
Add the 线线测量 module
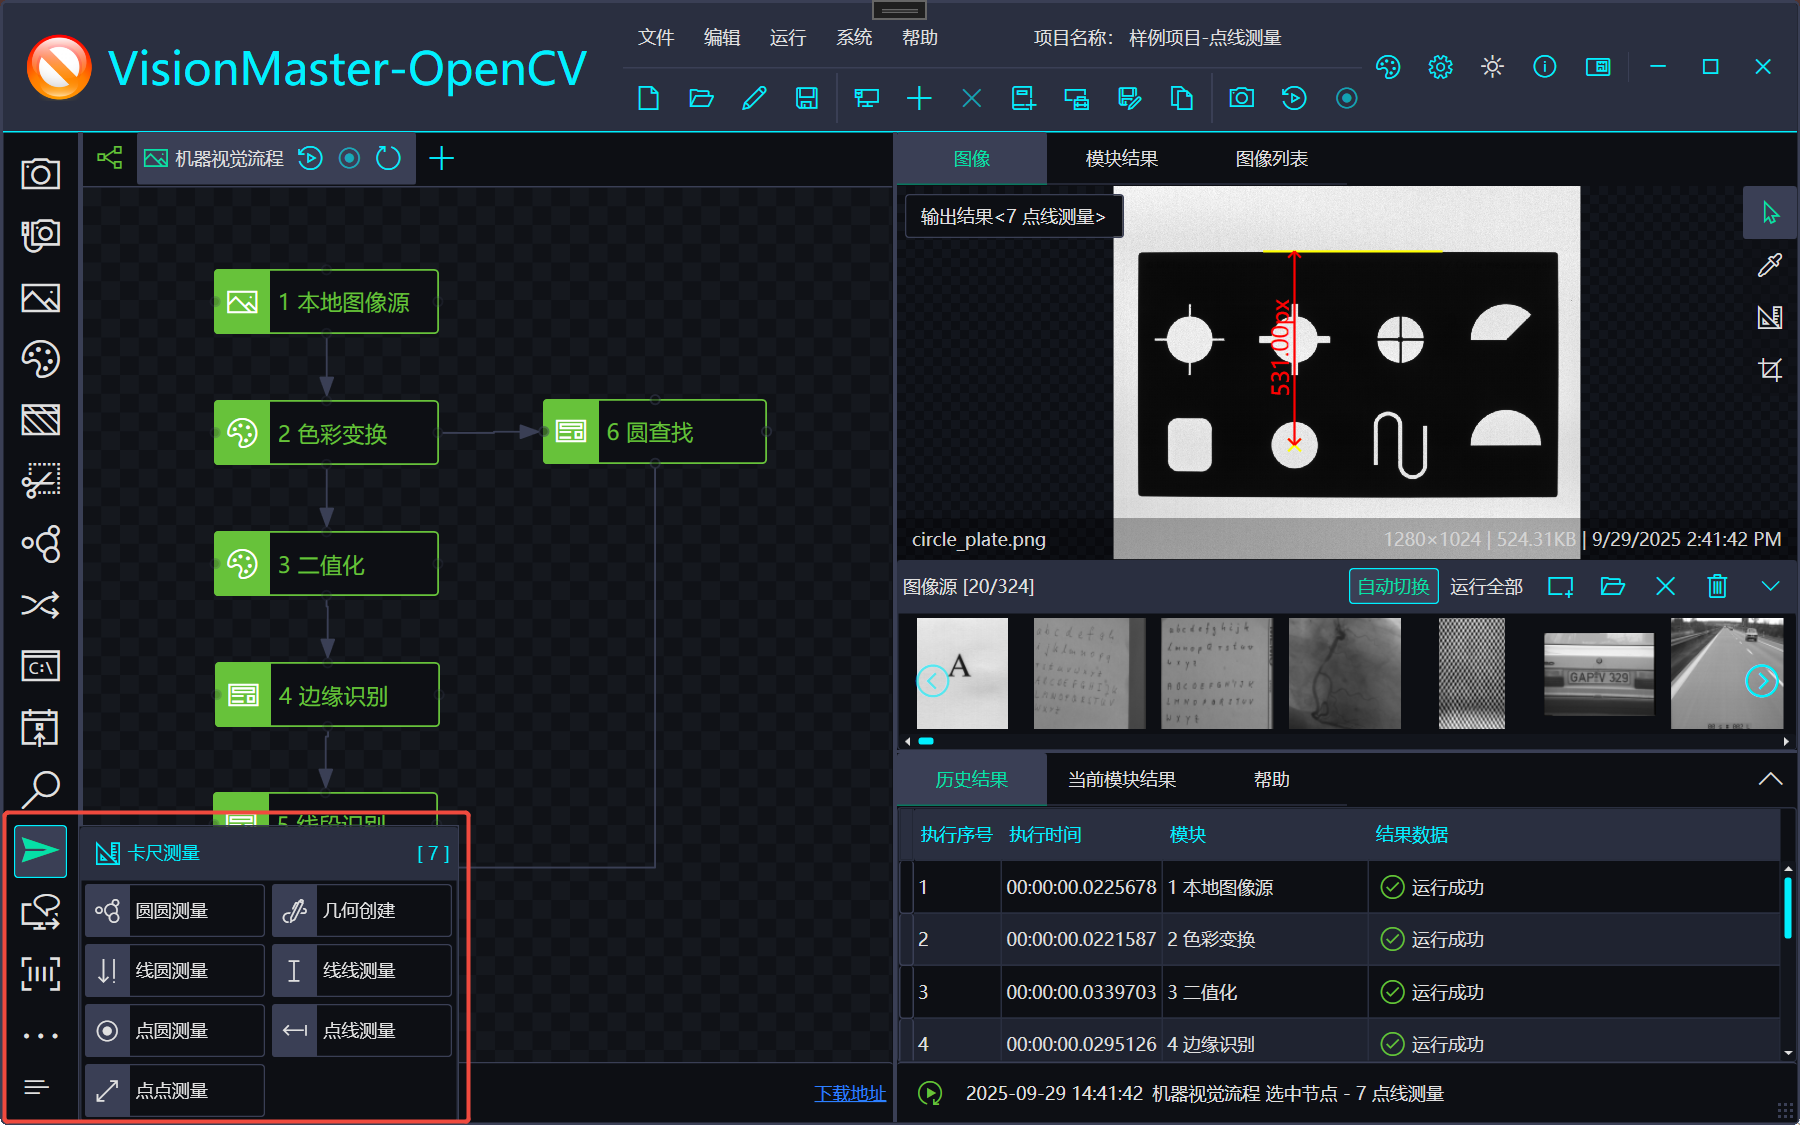point(362,970)
